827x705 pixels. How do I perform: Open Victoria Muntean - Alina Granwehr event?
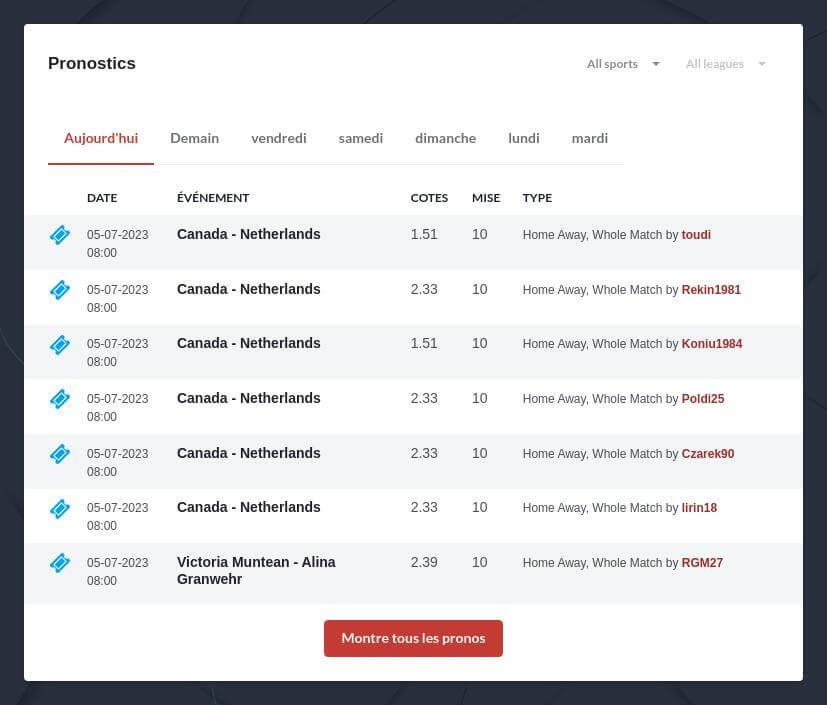point(256,571)
